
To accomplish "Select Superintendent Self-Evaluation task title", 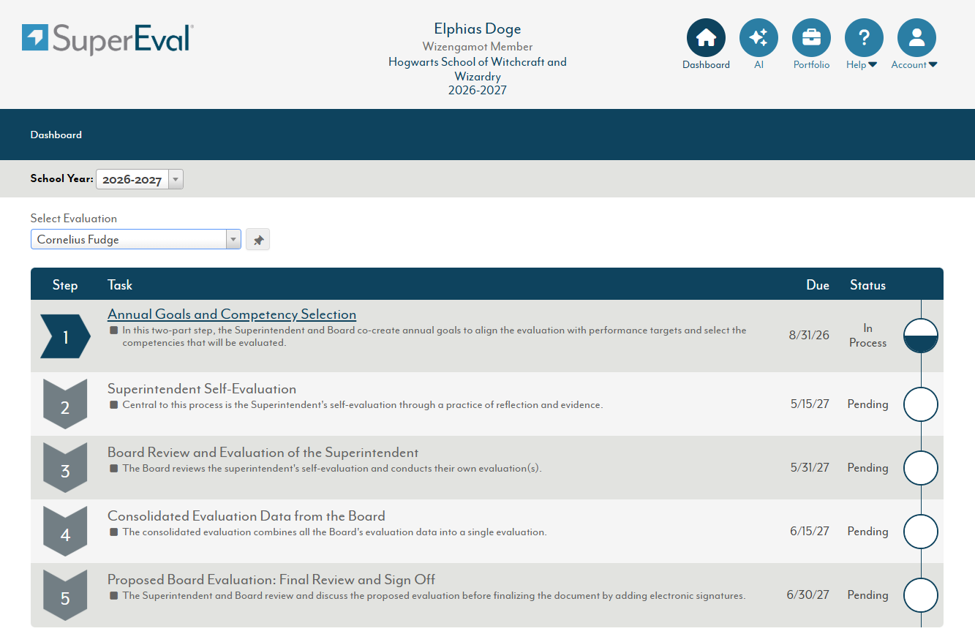I will pyautogui.click(x=201, y=389).
